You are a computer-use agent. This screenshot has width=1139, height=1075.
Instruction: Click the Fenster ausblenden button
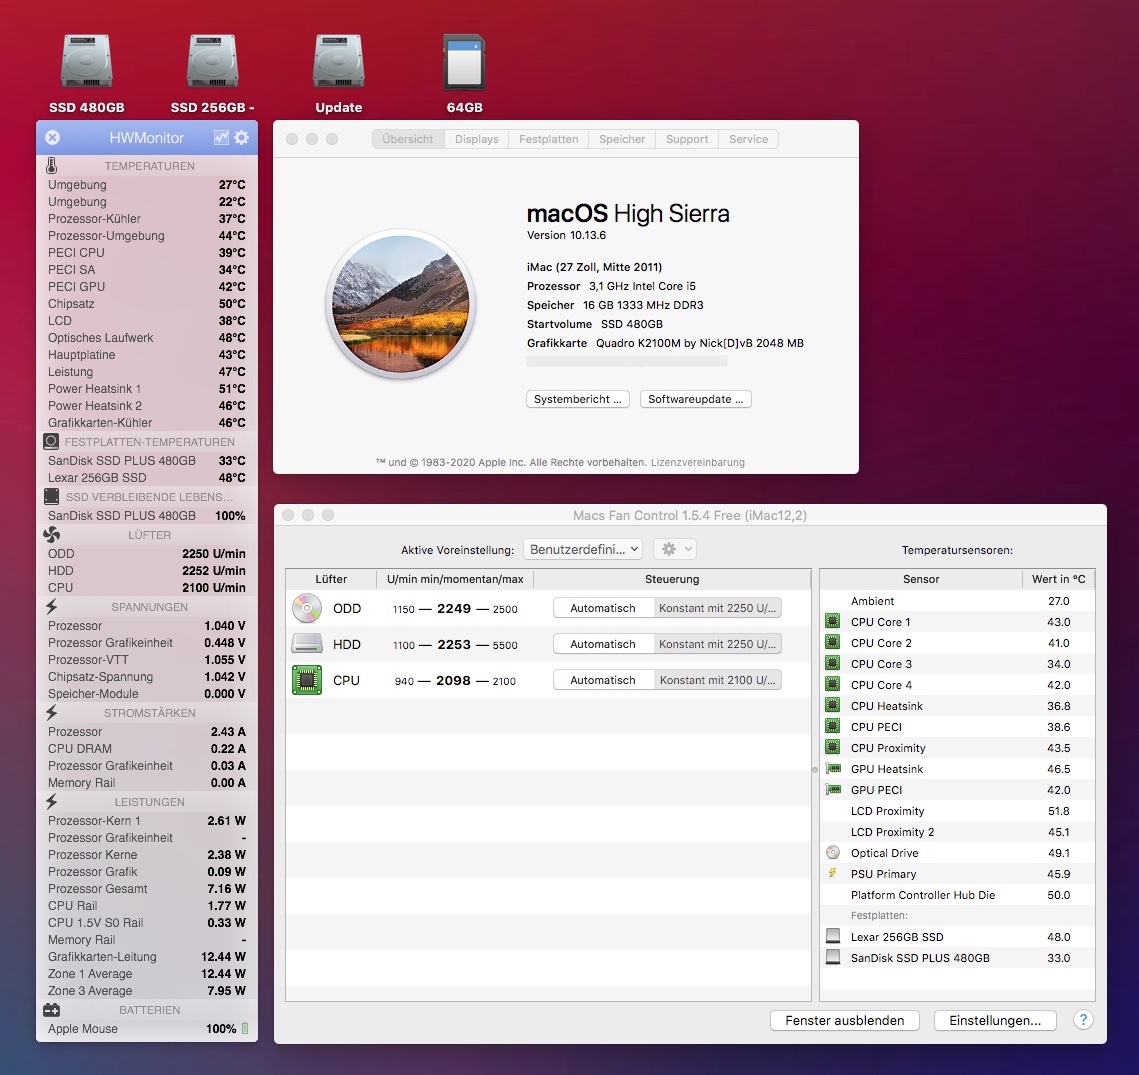pos(845,1021)
